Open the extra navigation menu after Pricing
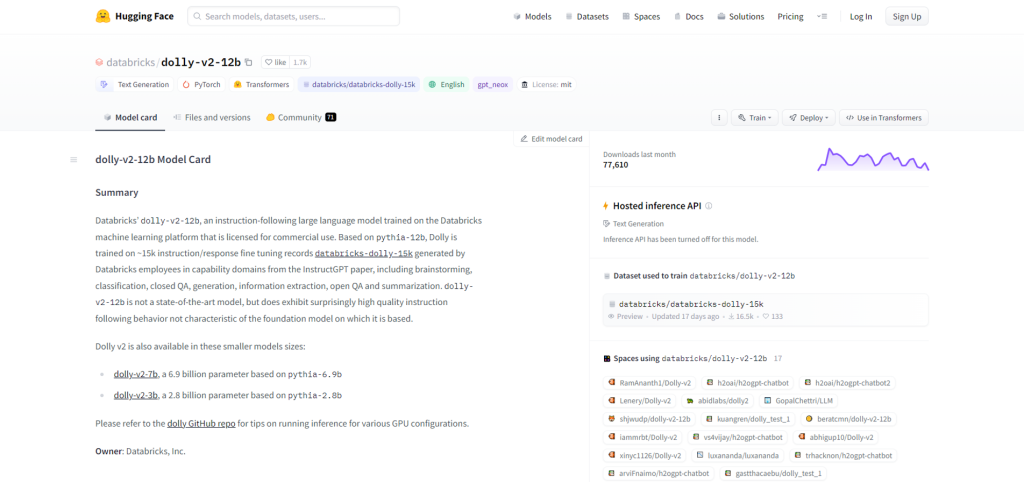 822,16
